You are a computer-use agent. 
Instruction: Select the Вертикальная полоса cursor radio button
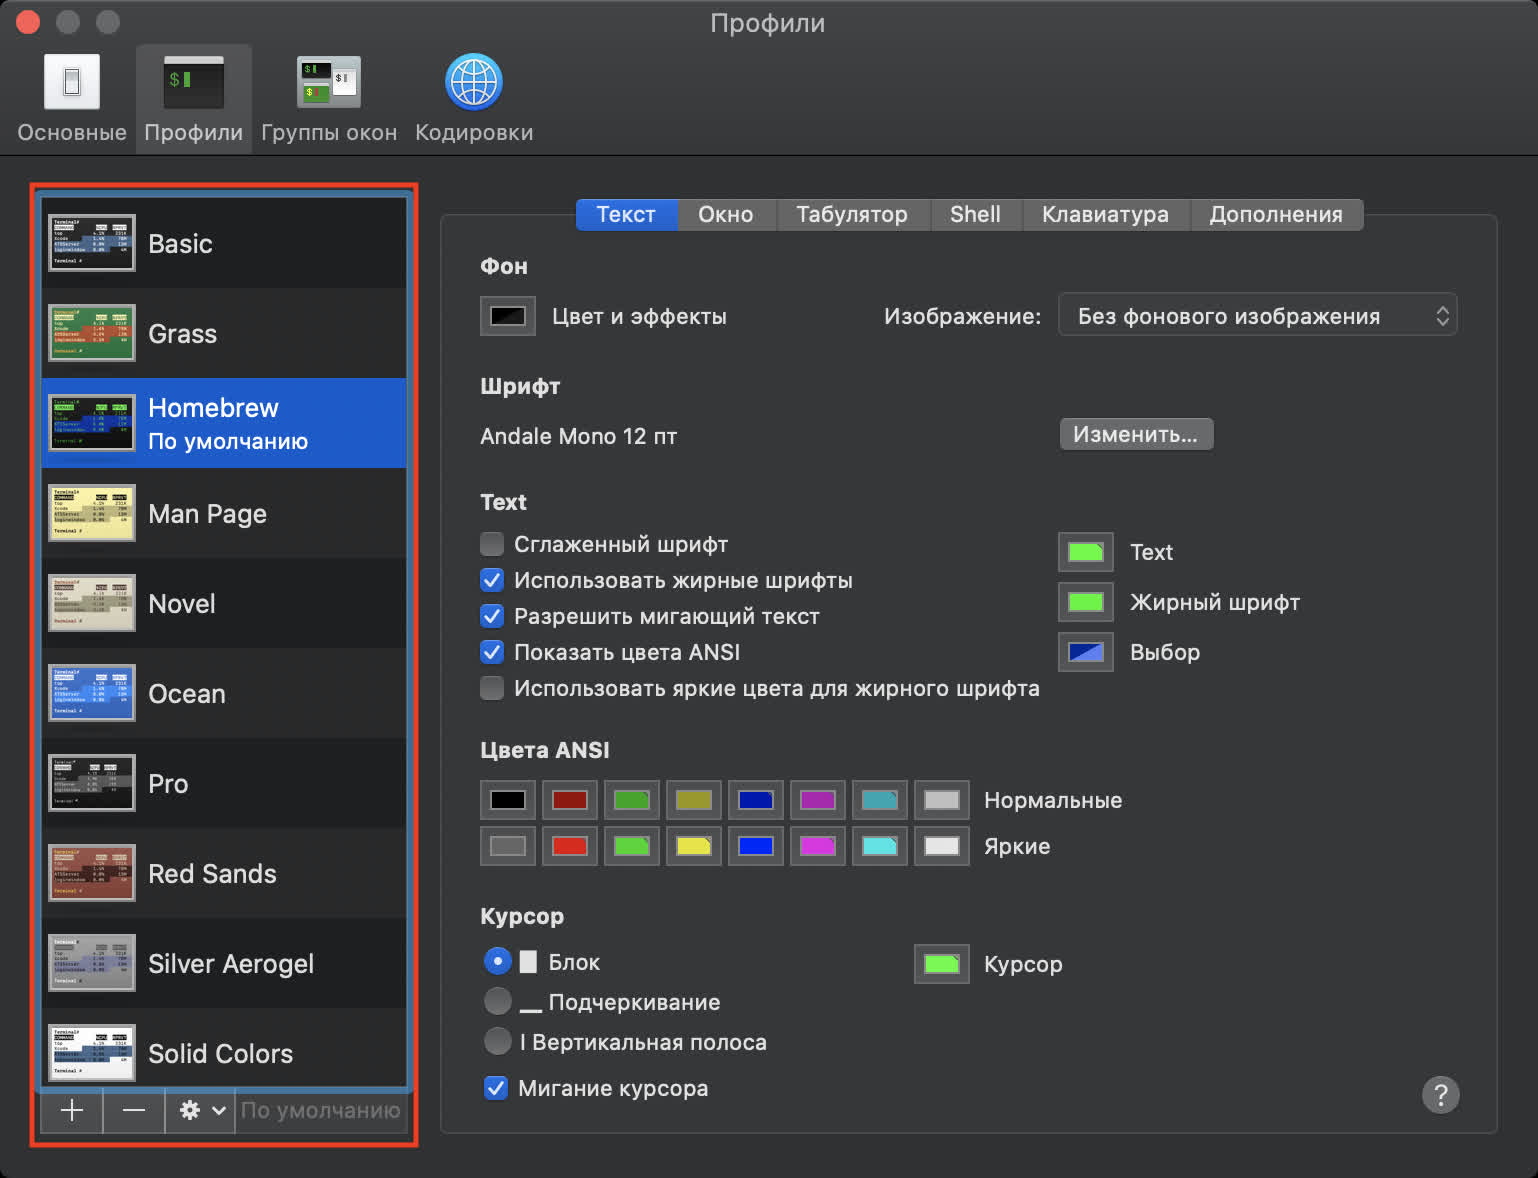(x=497, y=1041)
